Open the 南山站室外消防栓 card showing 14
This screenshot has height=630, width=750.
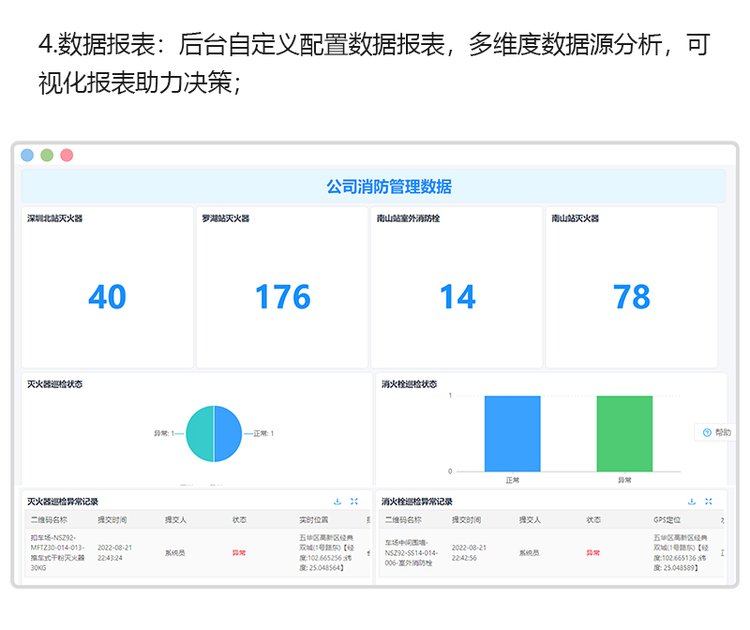[x=457, y=288]
